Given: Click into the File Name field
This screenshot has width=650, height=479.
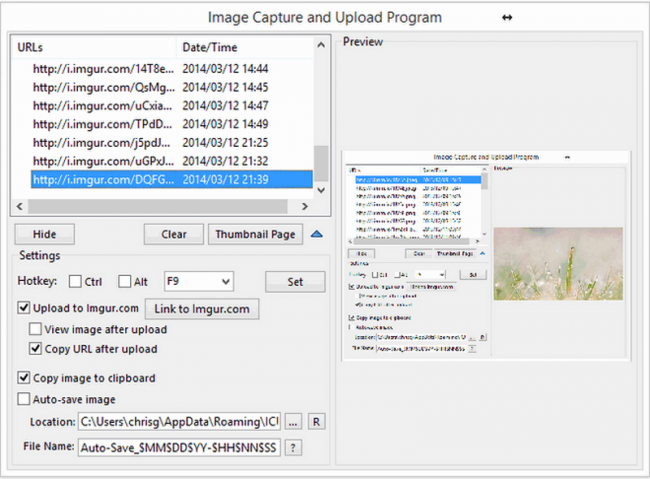Looking at the screenshot, I should point(179,448).
